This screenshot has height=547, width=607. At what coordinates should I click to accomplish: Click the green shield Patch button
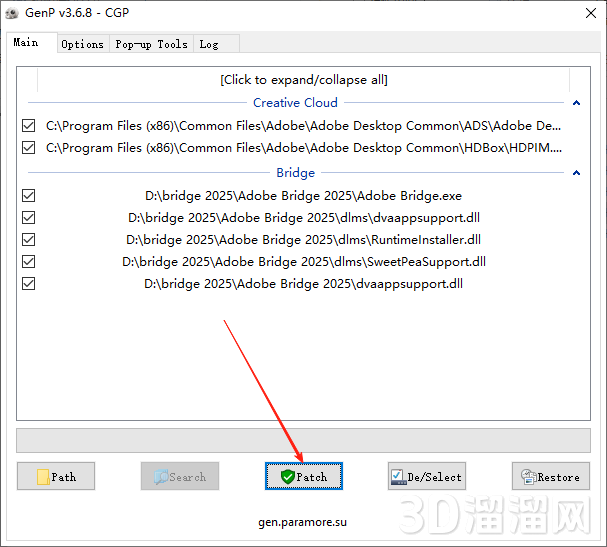pyautogui.click(x=304, y=476)
